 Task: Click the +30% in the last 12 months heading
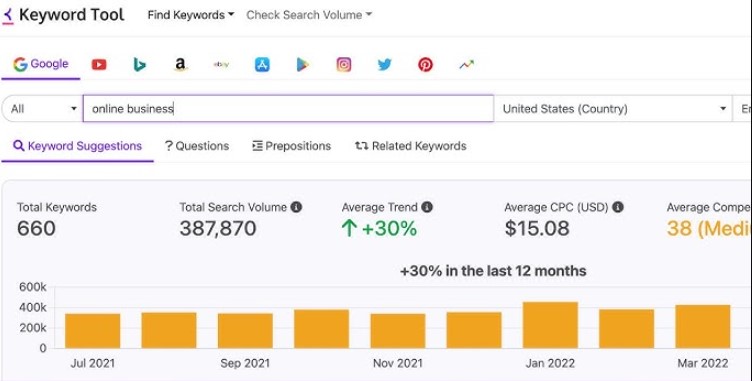[x=493, y=271]
